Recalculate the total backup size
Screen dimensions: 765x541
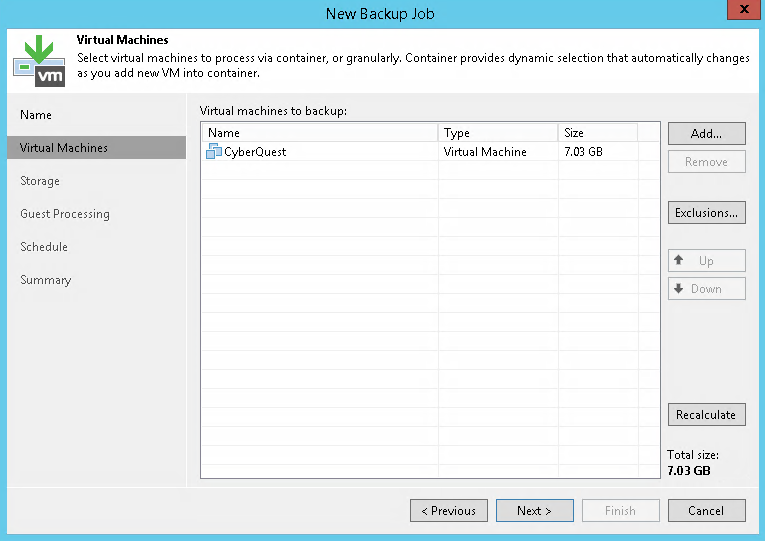(x=706, y=415)
